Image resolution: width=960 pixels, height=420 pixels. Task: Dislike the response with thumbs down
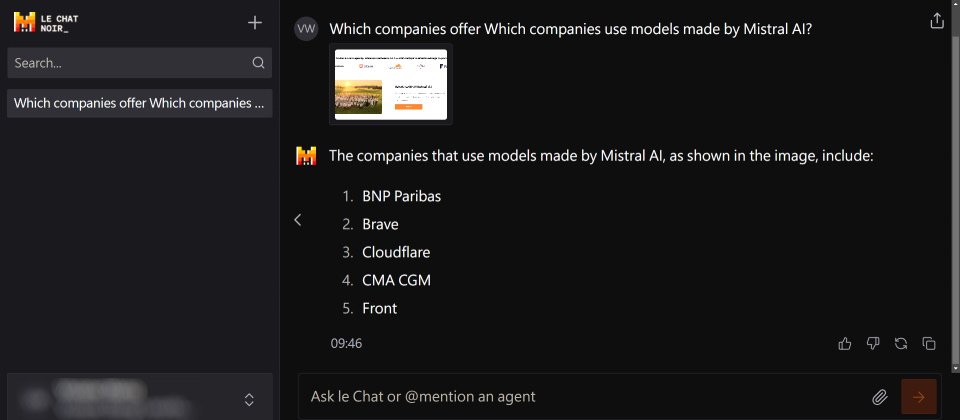(873, 343)
